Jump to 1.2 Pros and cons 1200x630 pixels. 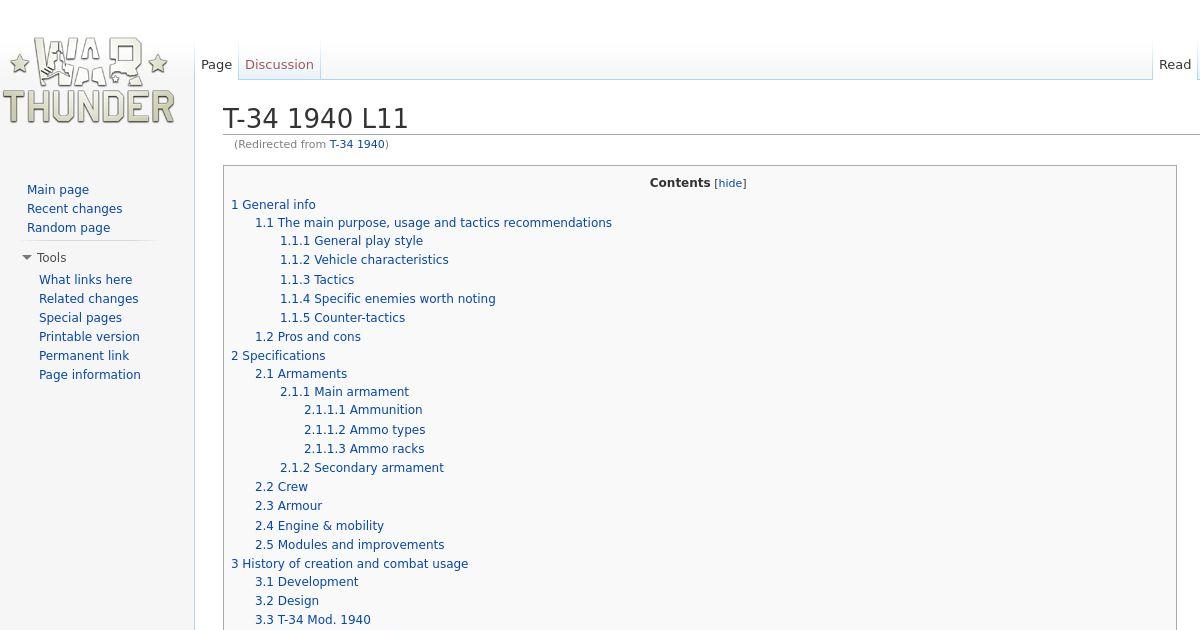coord(308,337)
